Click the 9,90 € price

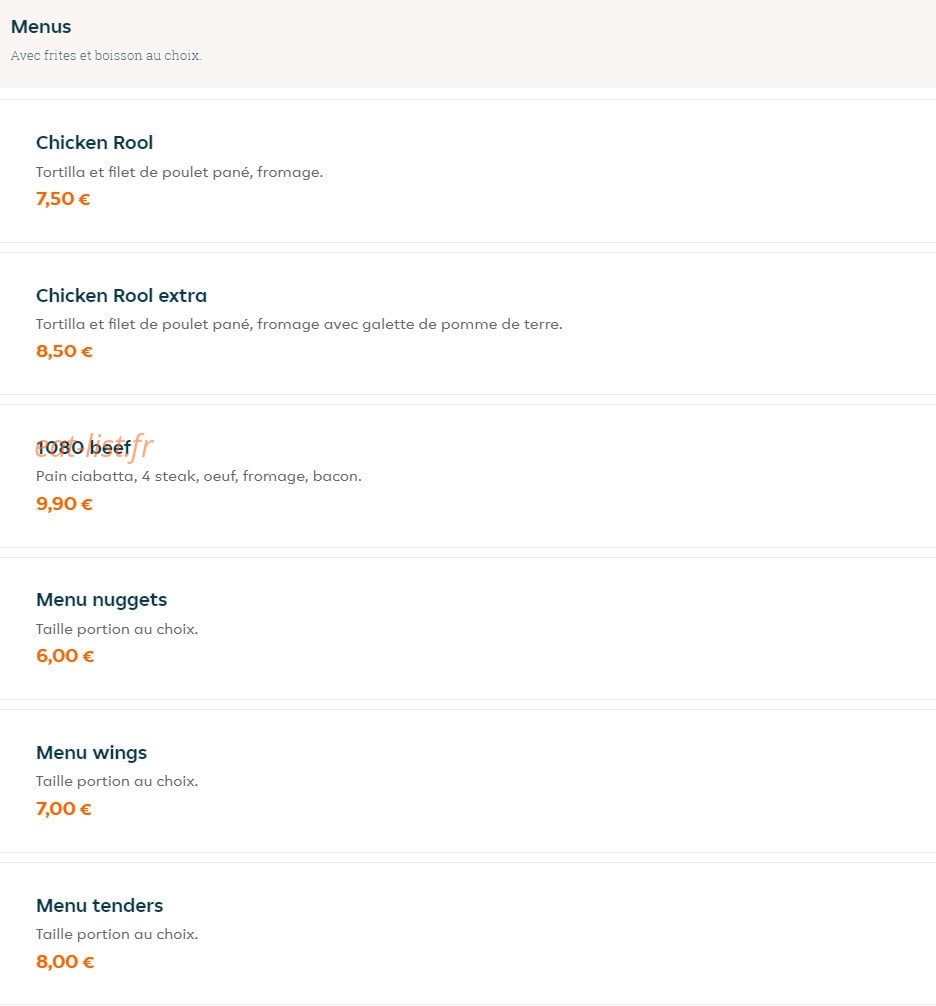[64, 504]
